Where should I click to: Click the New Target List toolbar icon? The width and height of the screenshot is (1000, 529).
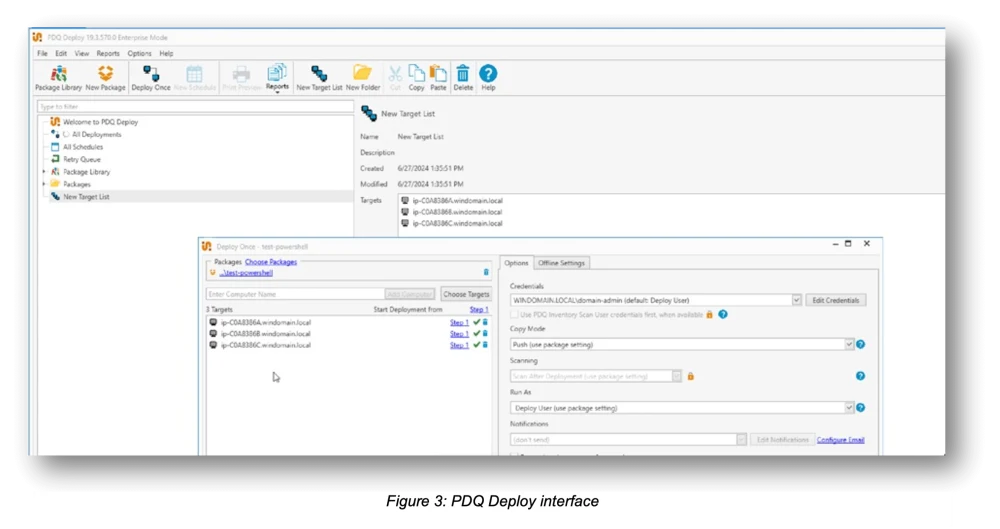point(319,78)
